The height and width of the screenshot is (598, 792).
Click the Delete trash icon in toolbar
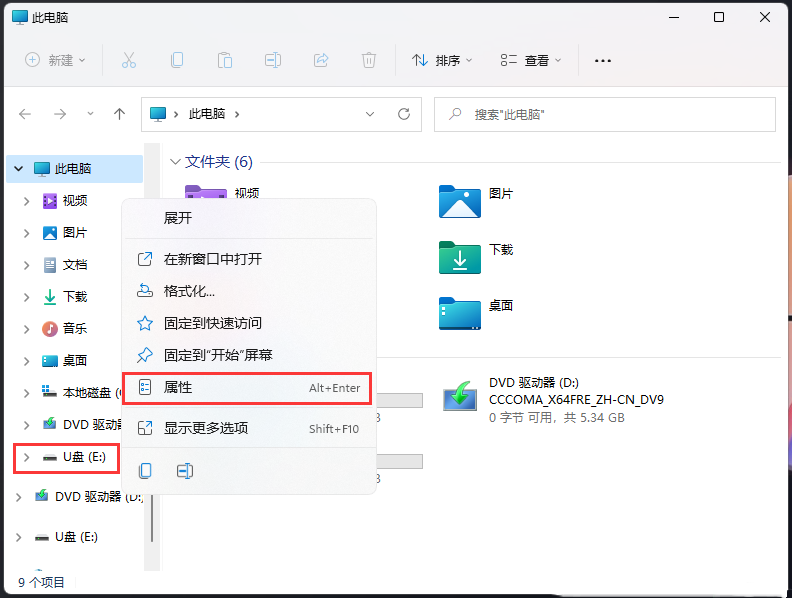pos(369,60)
